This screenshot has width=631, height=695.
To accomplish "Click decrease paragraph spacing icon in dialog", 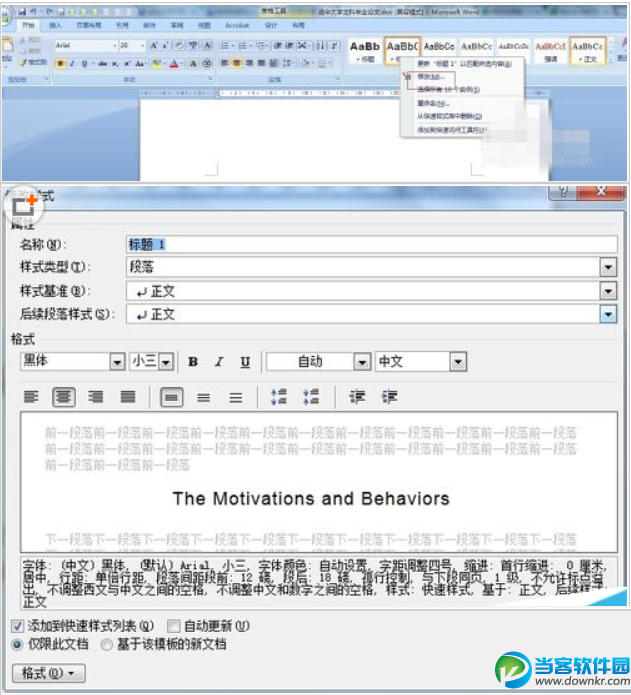I will 311,396.
